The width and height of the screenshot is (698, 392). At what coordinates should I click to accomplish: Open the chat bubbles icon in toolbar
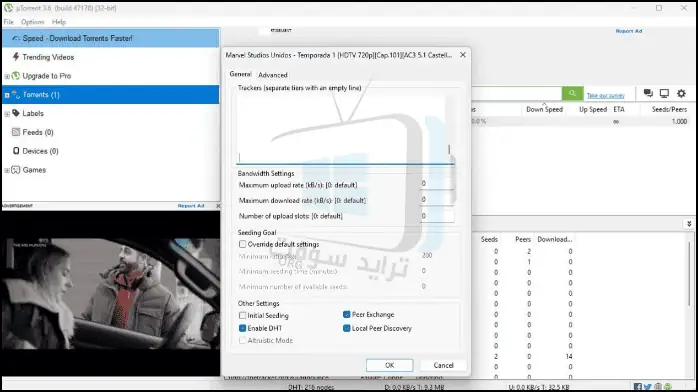click(x=648, y=93)
